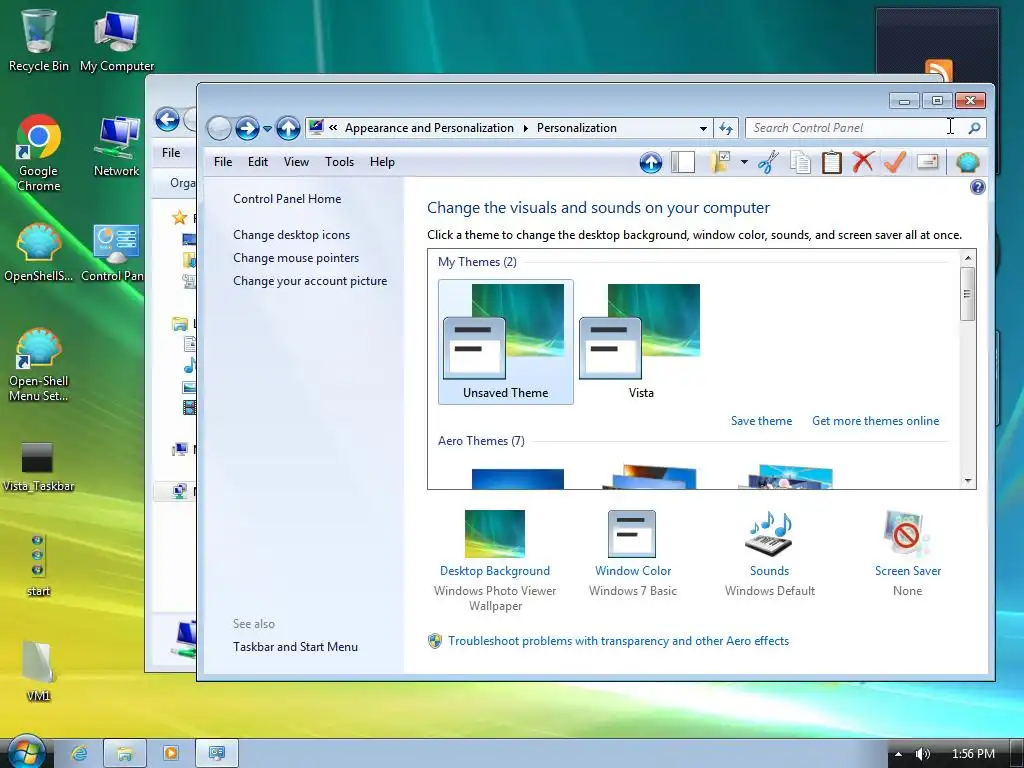Screen dimensions: 1024x768
Task: Click the Up toolbar icon beside Help menu
Action: pyautogui.click(x=650, y=162)
